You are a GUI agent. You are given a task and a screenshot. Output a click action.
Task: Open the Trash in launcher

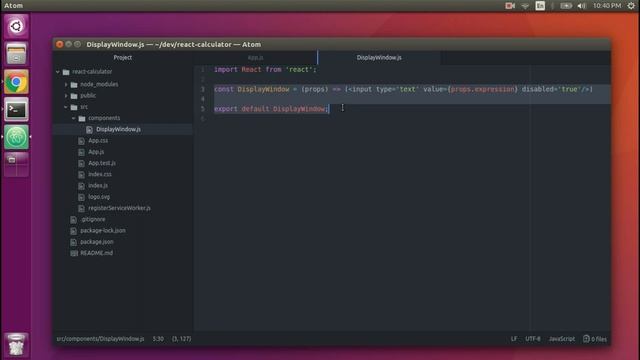pos(16,344)
